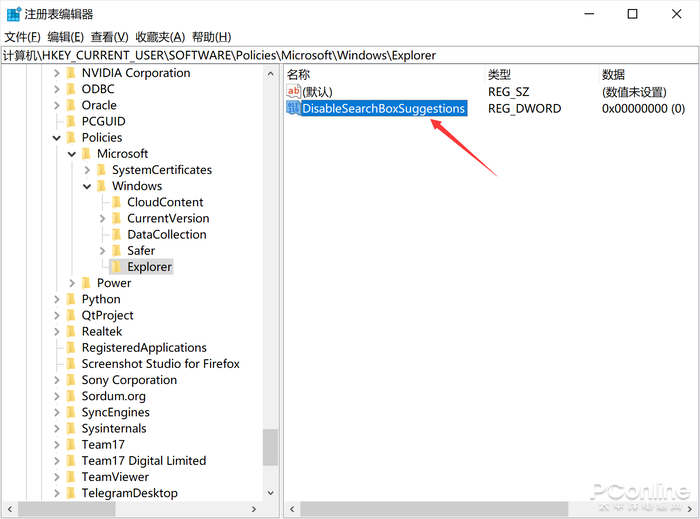Click the string value icon for (默认)
The width and height of the screenshot is (700, 519).
point(293,91)
